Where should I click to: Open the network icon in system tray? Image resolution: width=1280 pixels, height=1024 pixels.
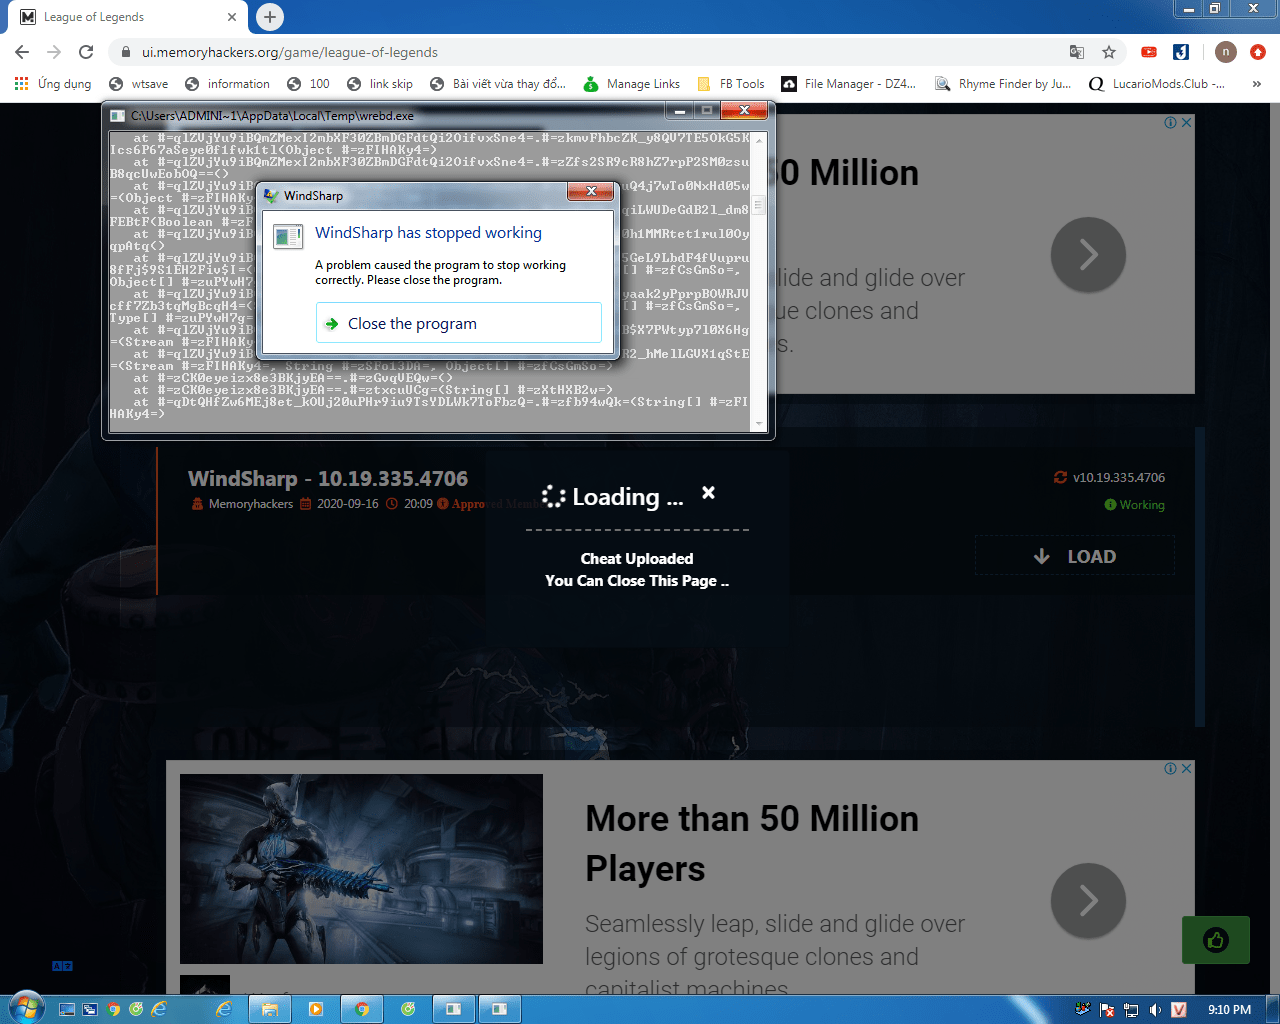[x=1131, y=1009]
